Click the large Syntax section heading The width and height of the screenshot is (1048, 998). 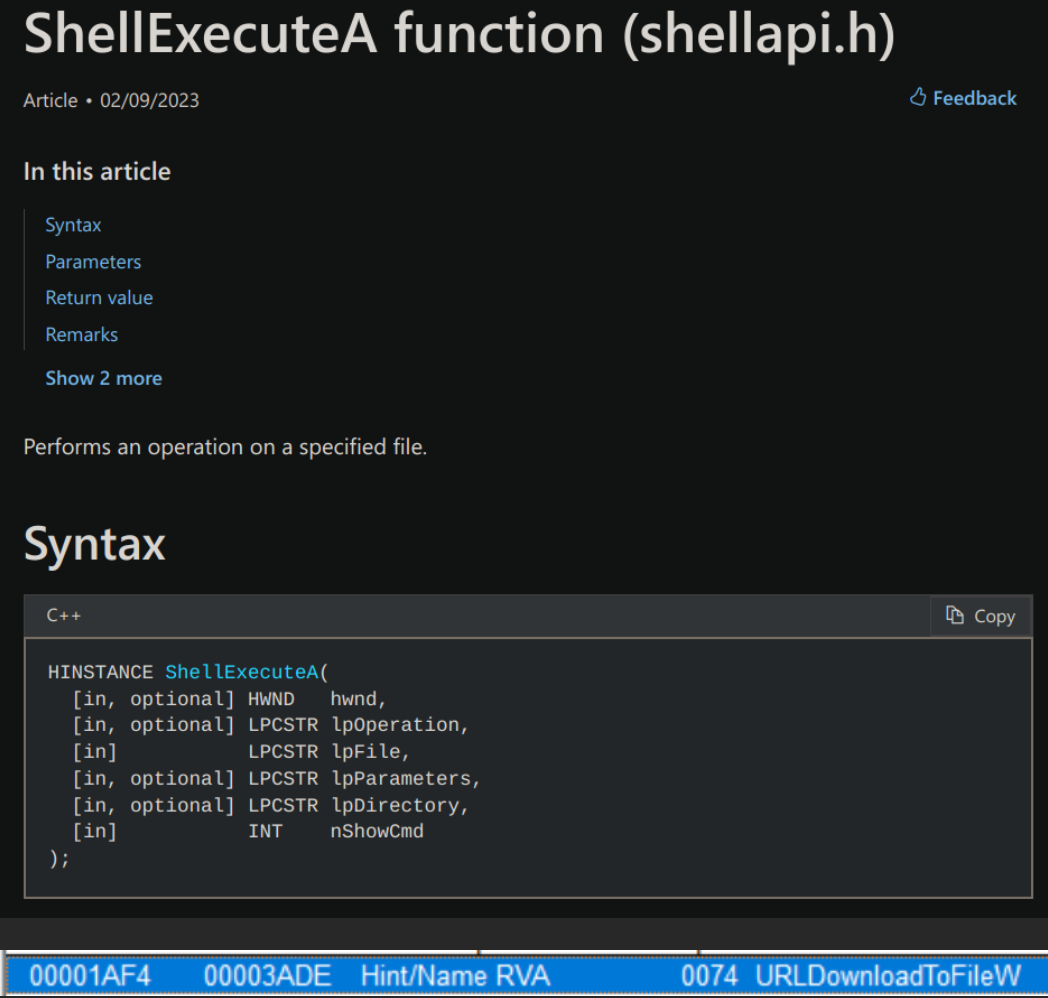[x=95, y=545]
